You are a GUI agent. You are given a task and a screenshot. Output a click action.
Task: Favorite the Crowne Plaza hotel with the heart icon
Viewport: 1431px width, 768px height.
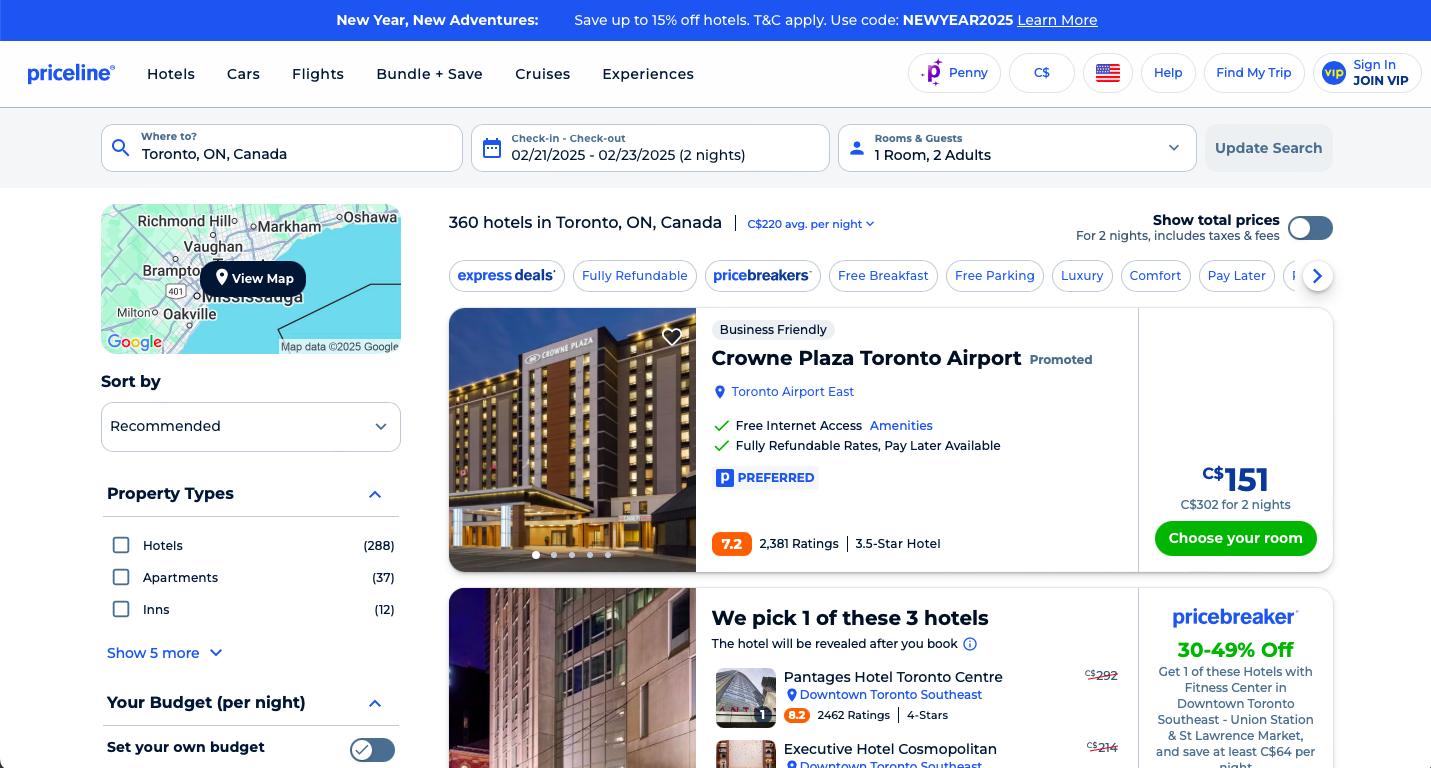[671, 337]
